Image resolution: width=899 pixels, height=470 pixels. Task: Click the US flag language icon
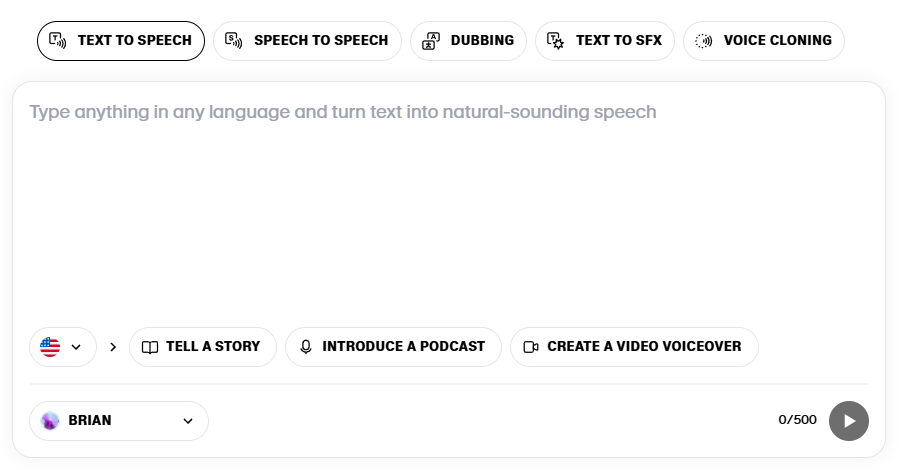pyautogui.click(x=50, y=347)
